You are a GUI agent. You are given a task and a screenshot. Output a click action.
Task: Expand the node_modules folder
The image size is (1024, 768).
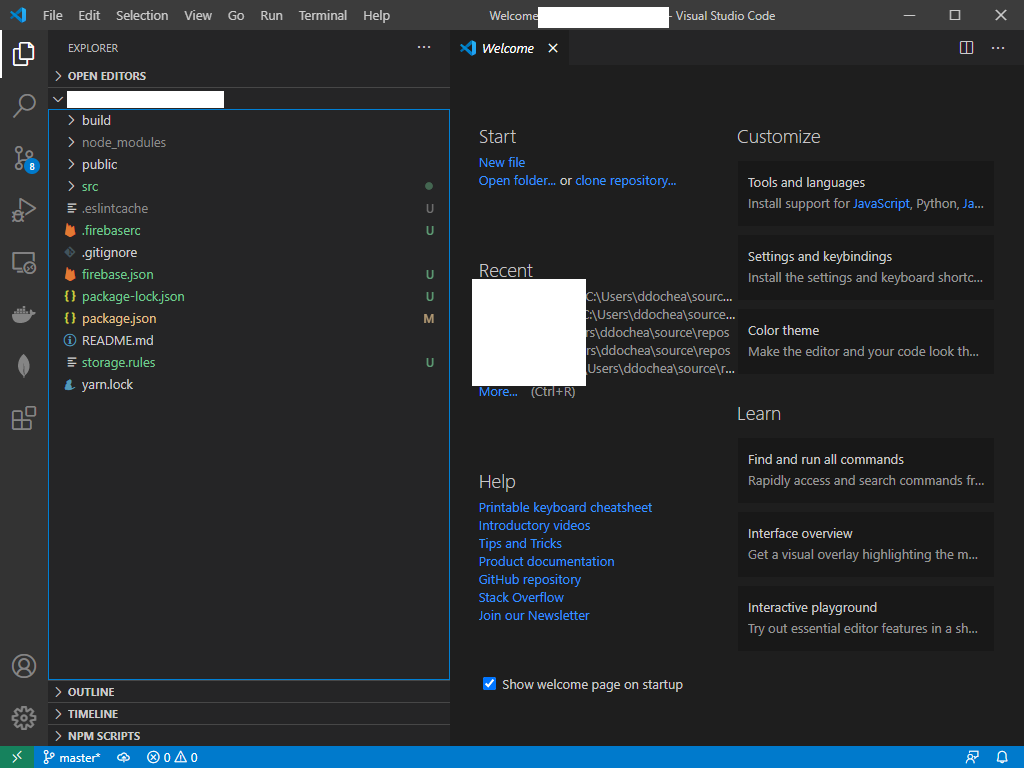click(x=249, y=142)
